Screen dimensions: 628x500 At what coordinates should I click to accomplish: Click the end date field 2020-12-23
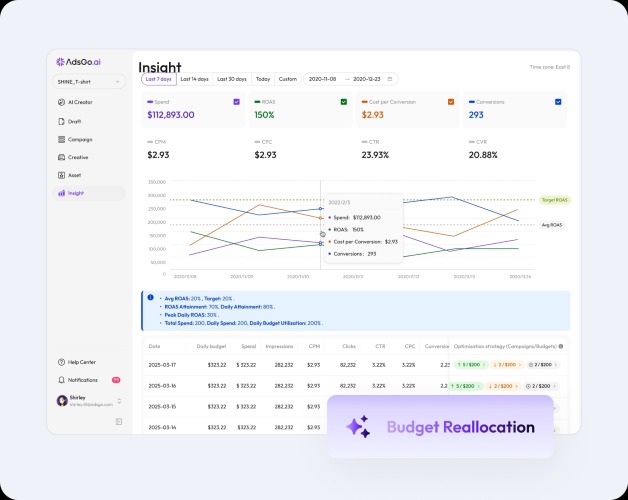point(367,79)
